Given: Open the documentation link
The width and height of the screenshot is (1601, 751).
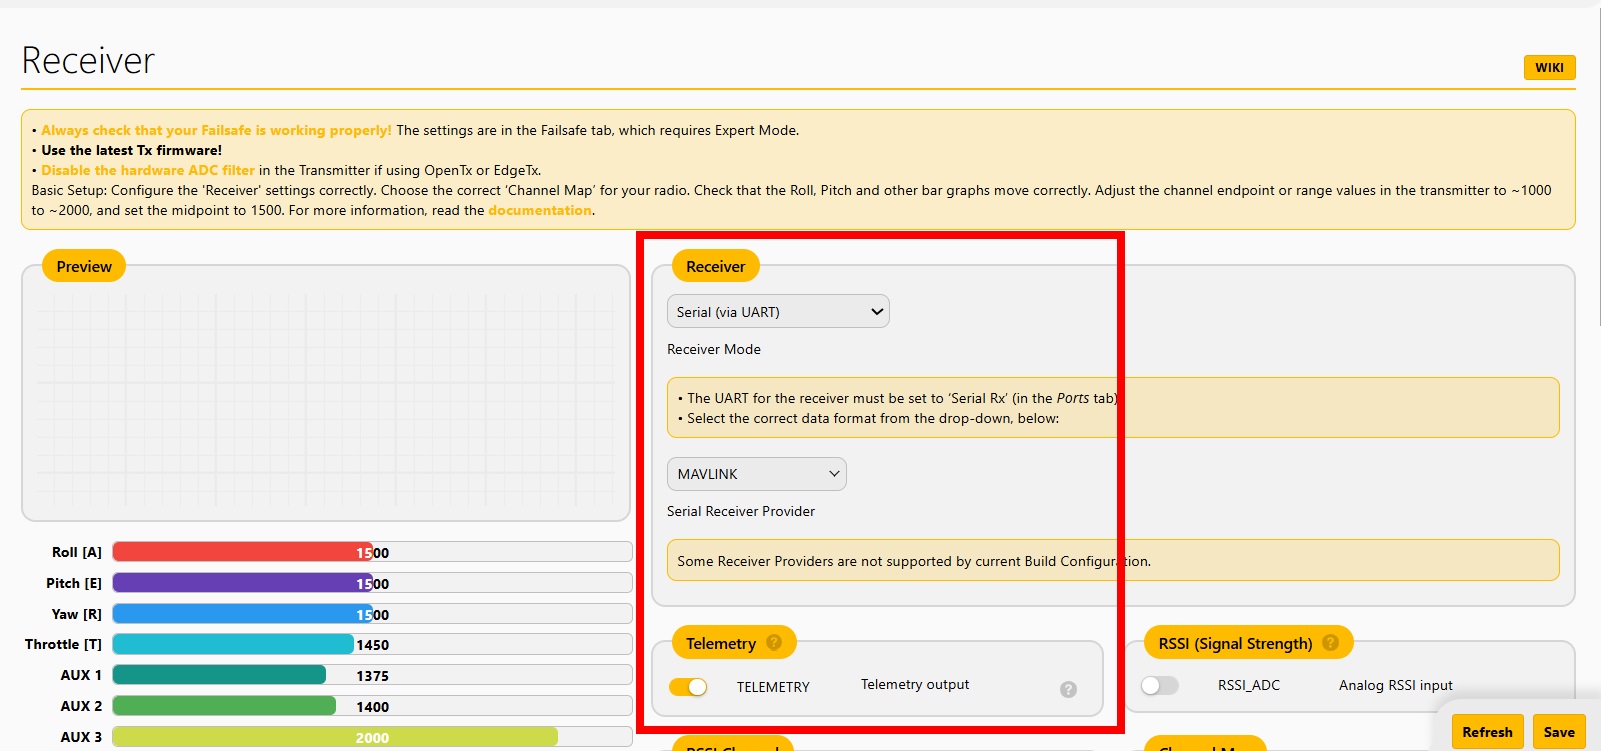Looking at the screenshot, I should (x=539, y=211).
